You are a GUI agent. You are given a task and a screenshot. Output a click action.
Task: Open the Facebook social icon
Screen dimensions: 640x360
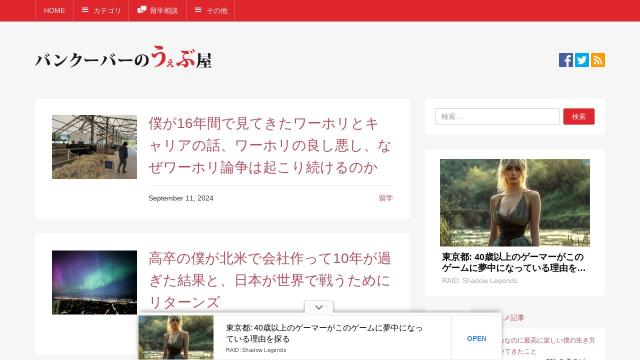(566, 60)
